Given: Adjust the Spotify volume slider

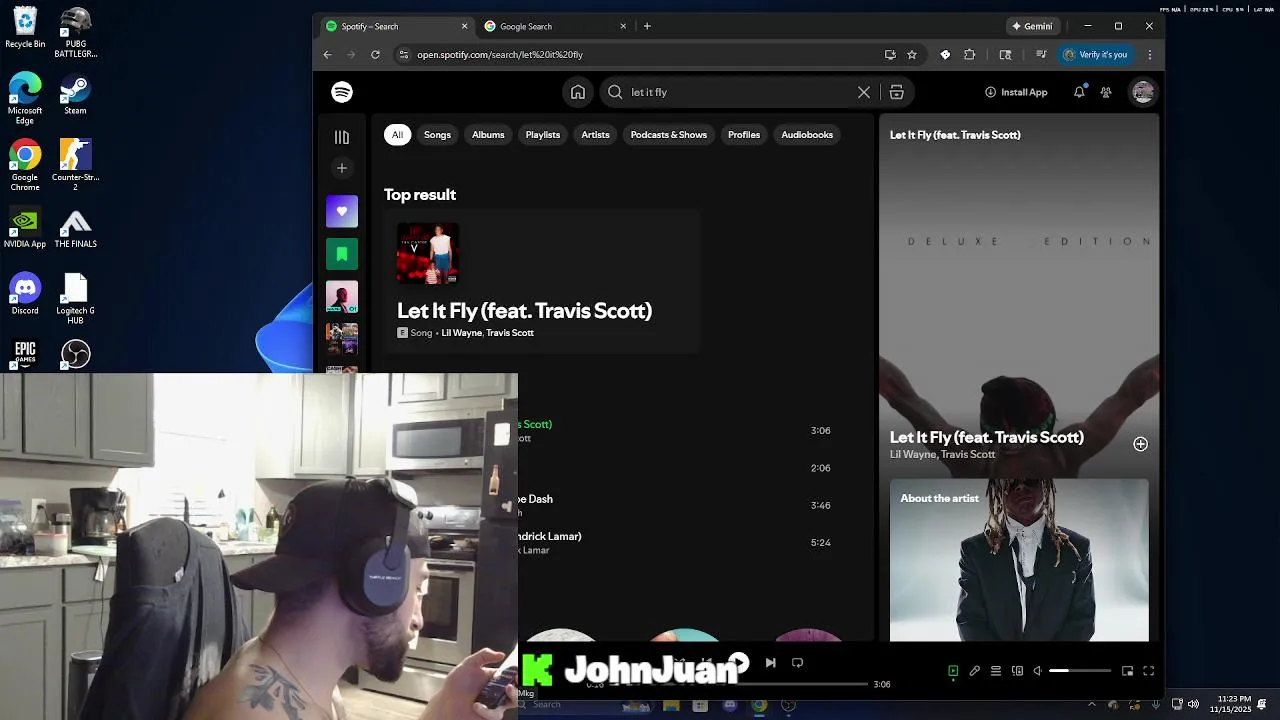Looking at the screenshot, I should tap(1080, 671).
